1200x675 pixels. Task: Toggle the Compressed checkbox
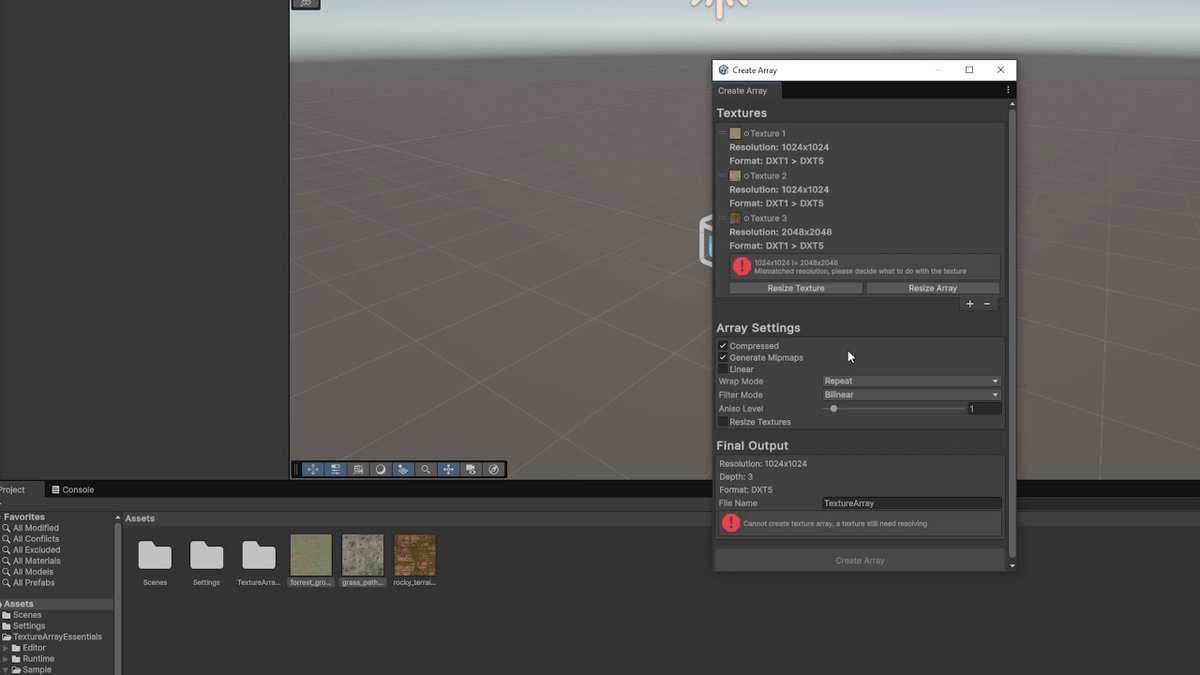723,346
